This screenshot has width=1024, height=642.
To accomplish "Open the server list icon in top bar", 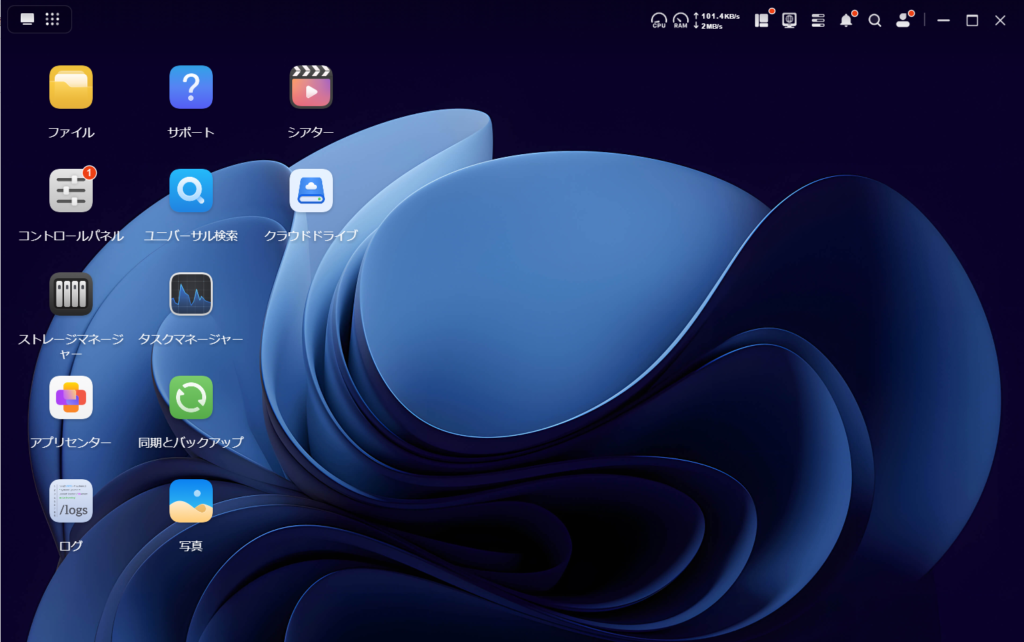I will coord(818,20).
